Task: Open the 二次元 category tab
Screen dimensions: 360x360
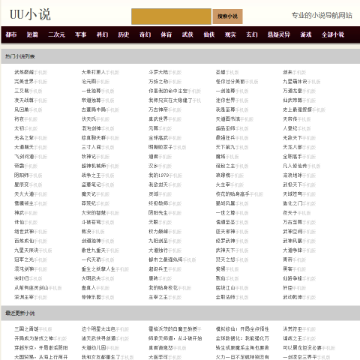Action: click(56, 35)
